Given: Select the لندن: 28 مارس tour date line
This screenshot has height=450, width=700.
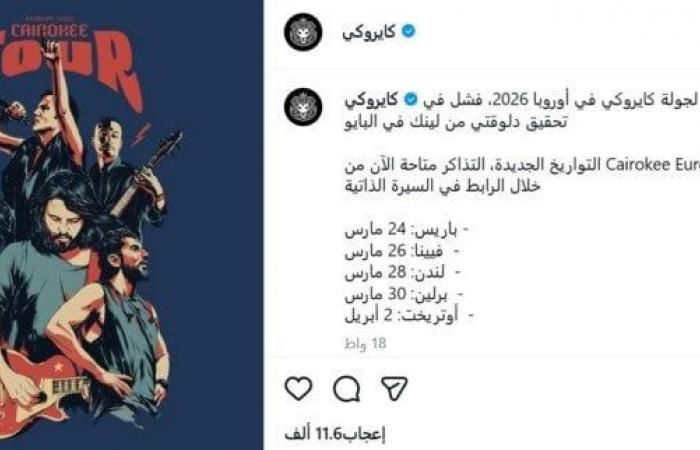Looking at the screenshot, I should coord(403,272).
